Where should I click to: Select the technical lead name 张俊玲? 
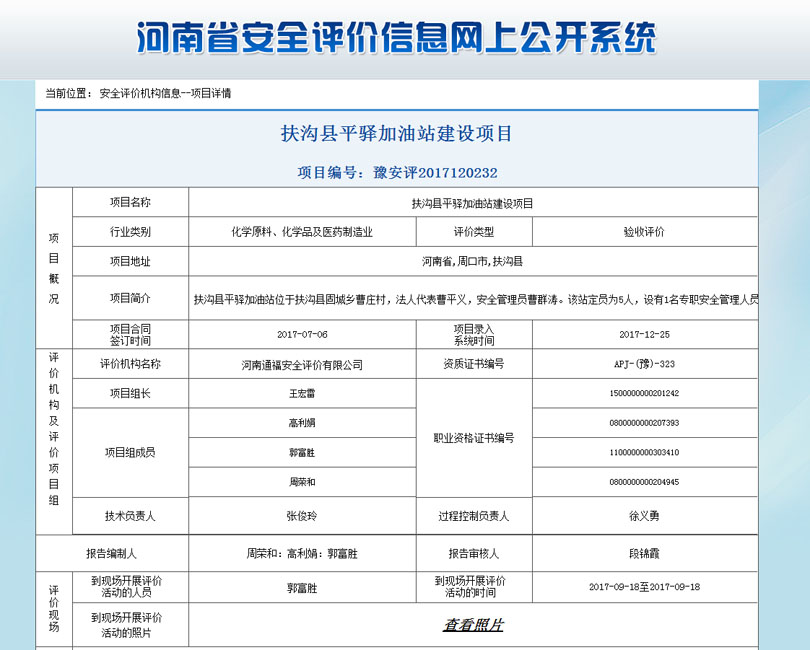(x=302, y=516)
